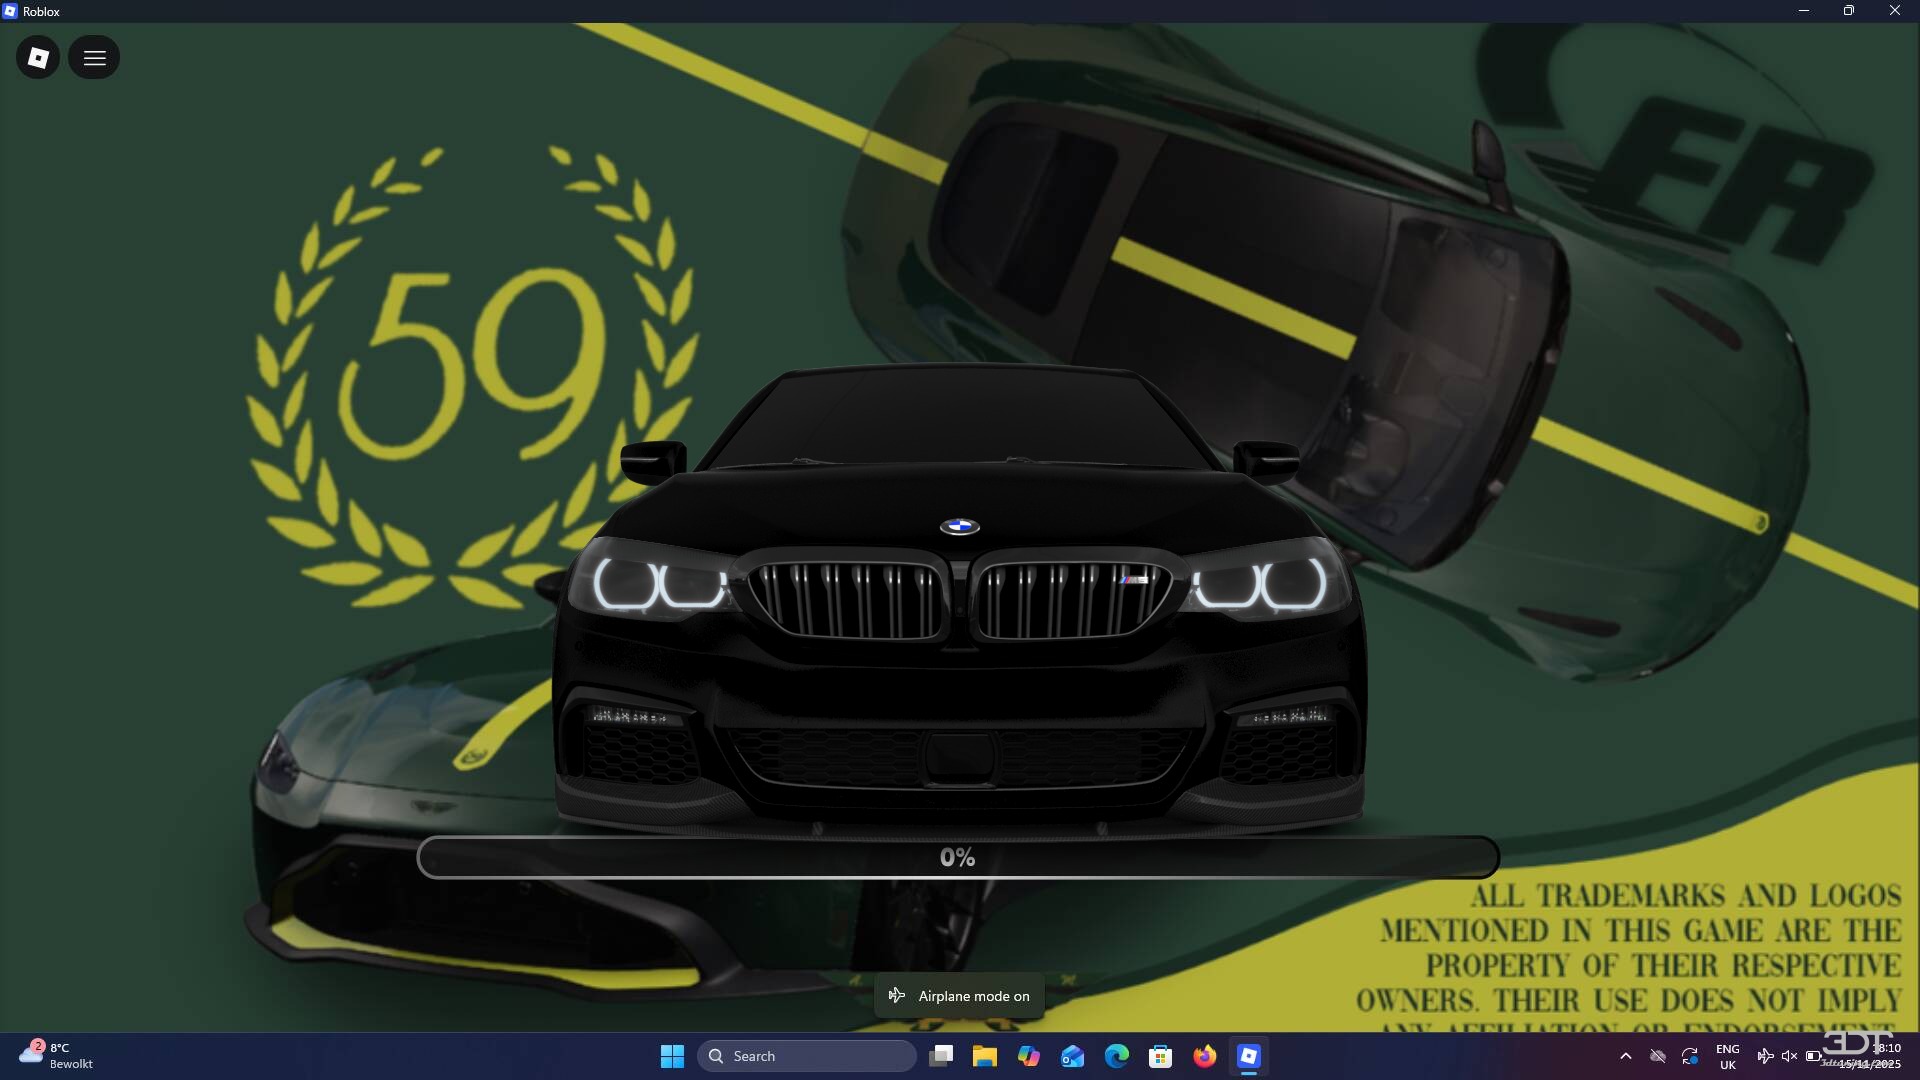Click the Roblox icon in the title bar
Image resolution: width=1920 pixels, height=1080 pixels.
tap(10, 11)
